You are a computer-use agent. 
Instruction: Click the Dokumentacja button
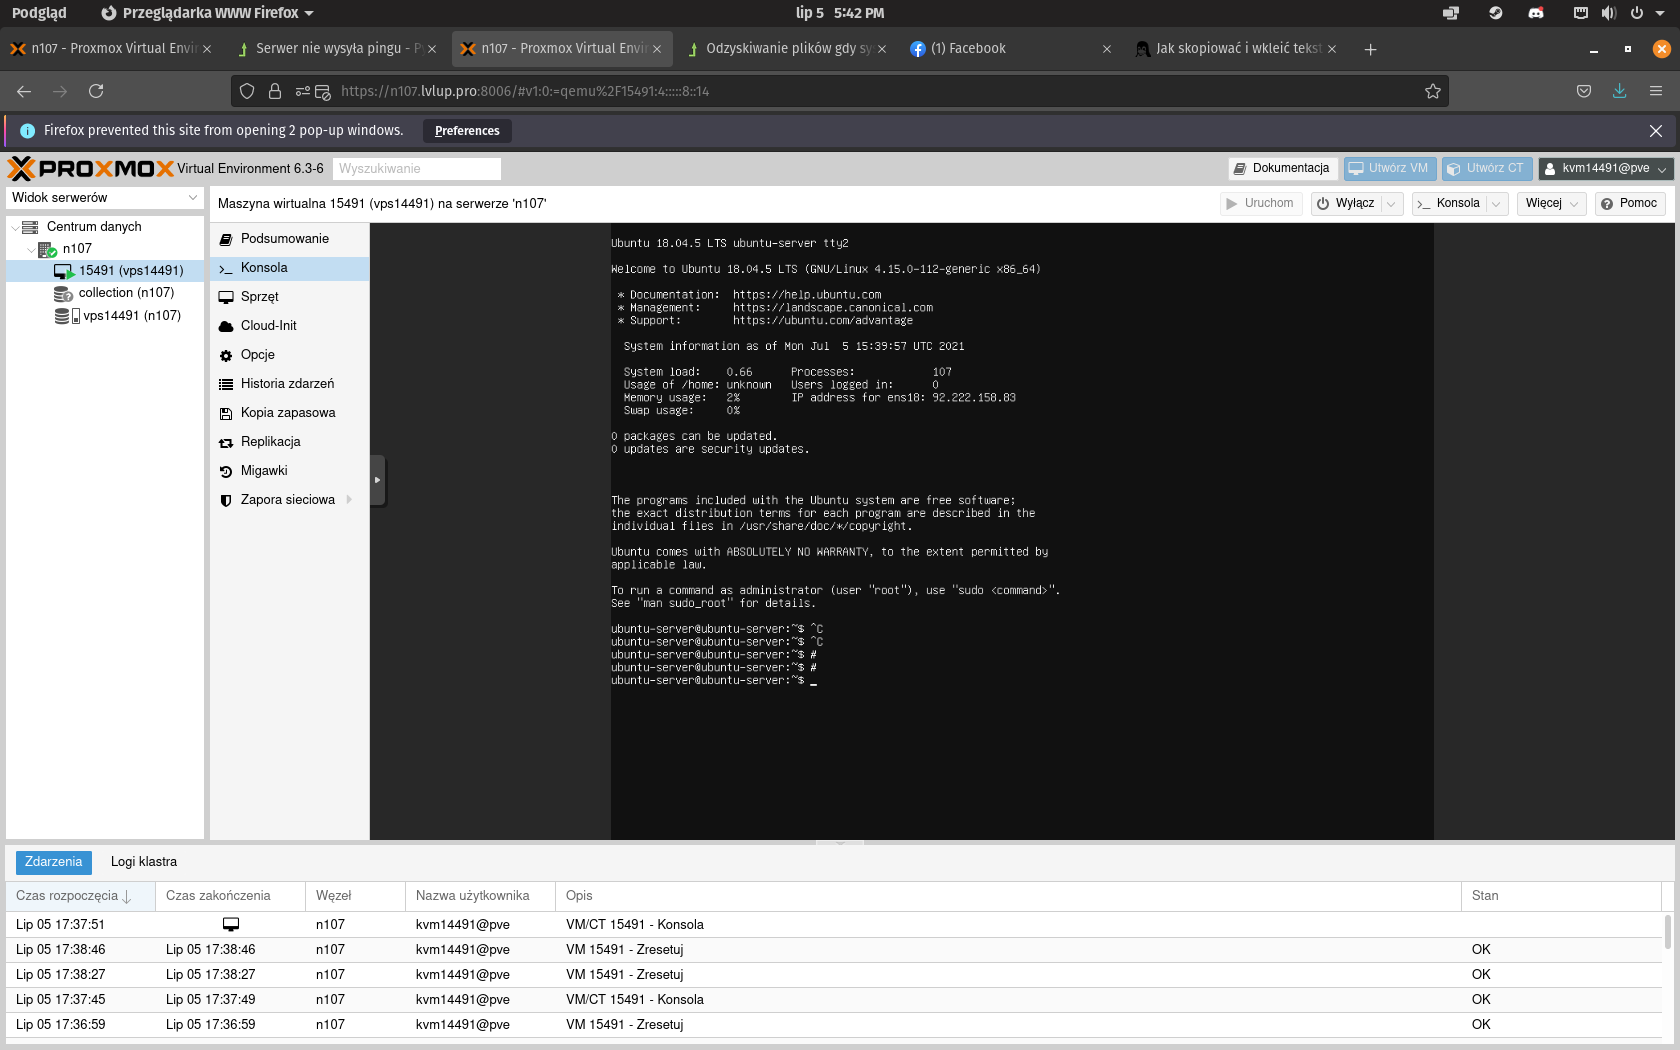coord(1282,169)
